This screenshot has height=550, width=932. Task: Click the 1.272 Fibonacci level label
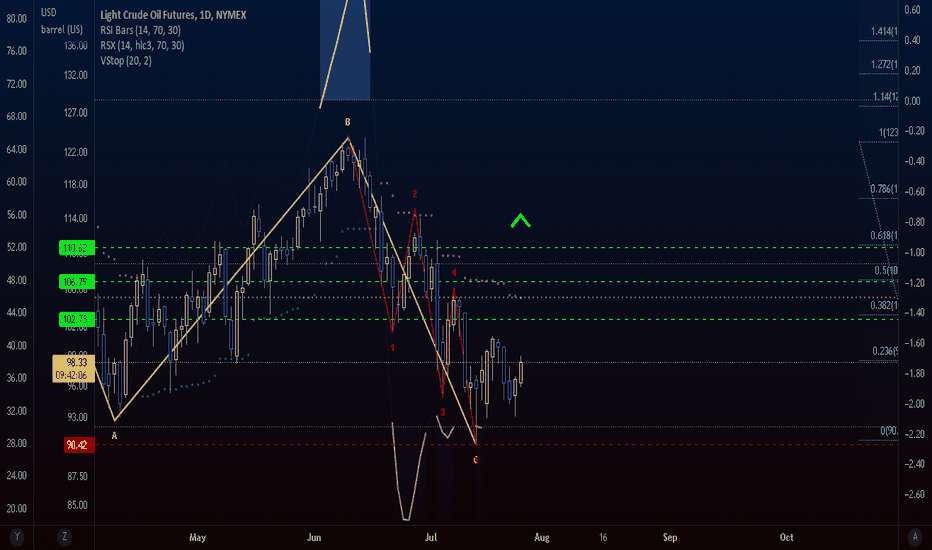point(884,64)
